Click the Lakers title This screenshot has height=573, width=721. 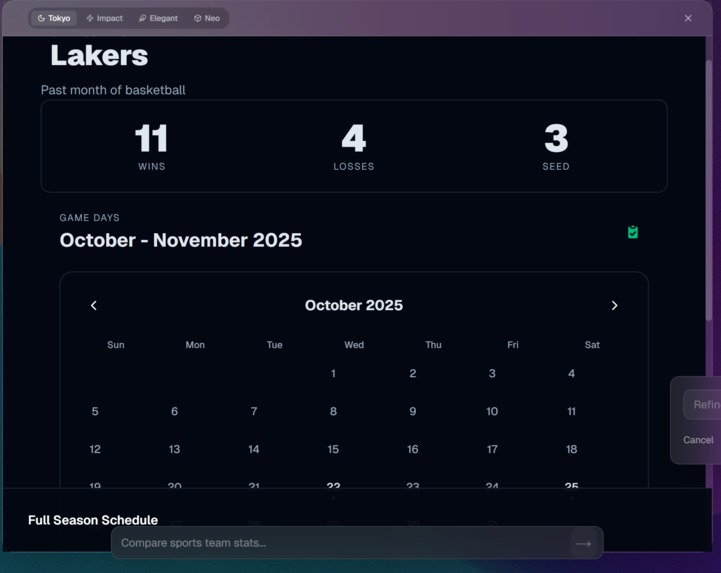tap(99, 56)
